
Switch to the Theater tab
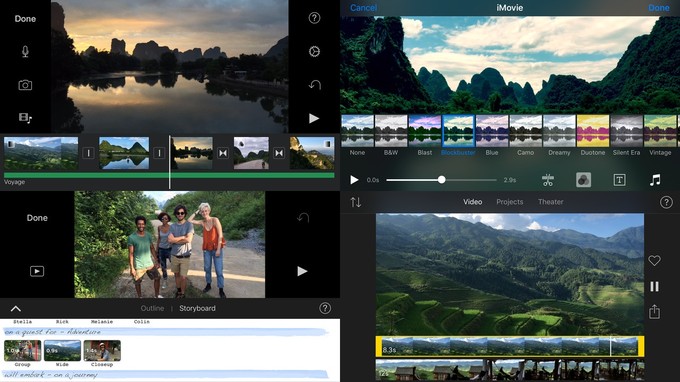[x=551, y=202]
